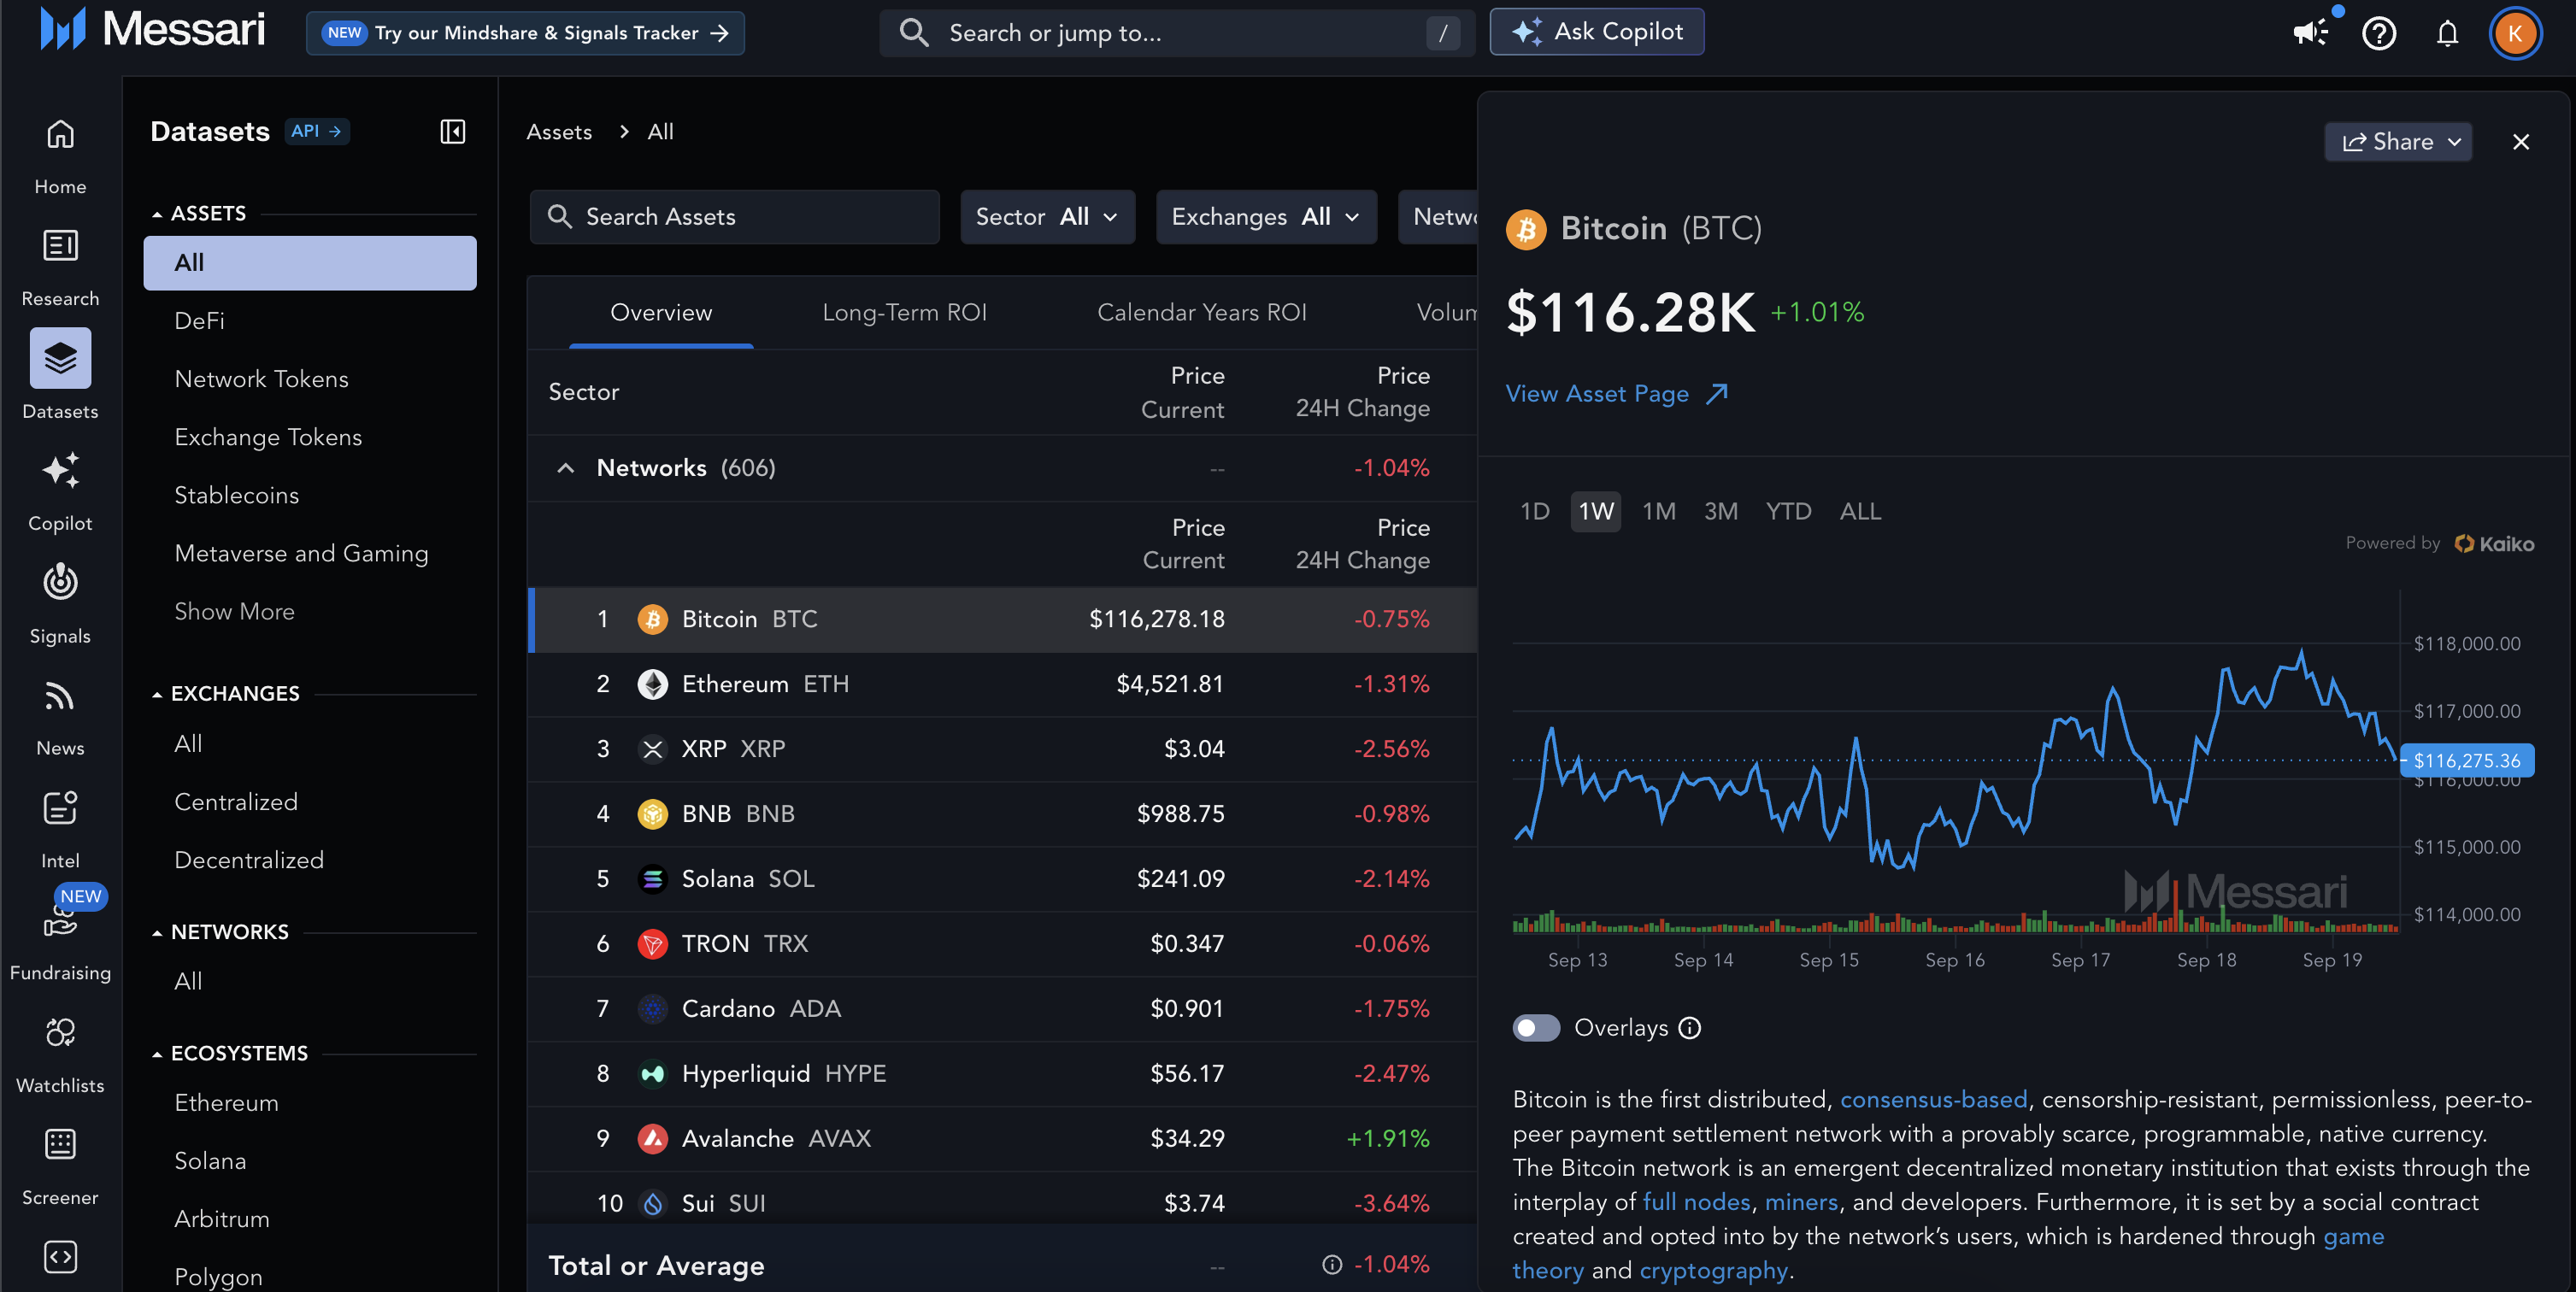Screen dimensions: 2576x1292
Task: Select the 3M chart timeframe
Action: click(1721, 512)
